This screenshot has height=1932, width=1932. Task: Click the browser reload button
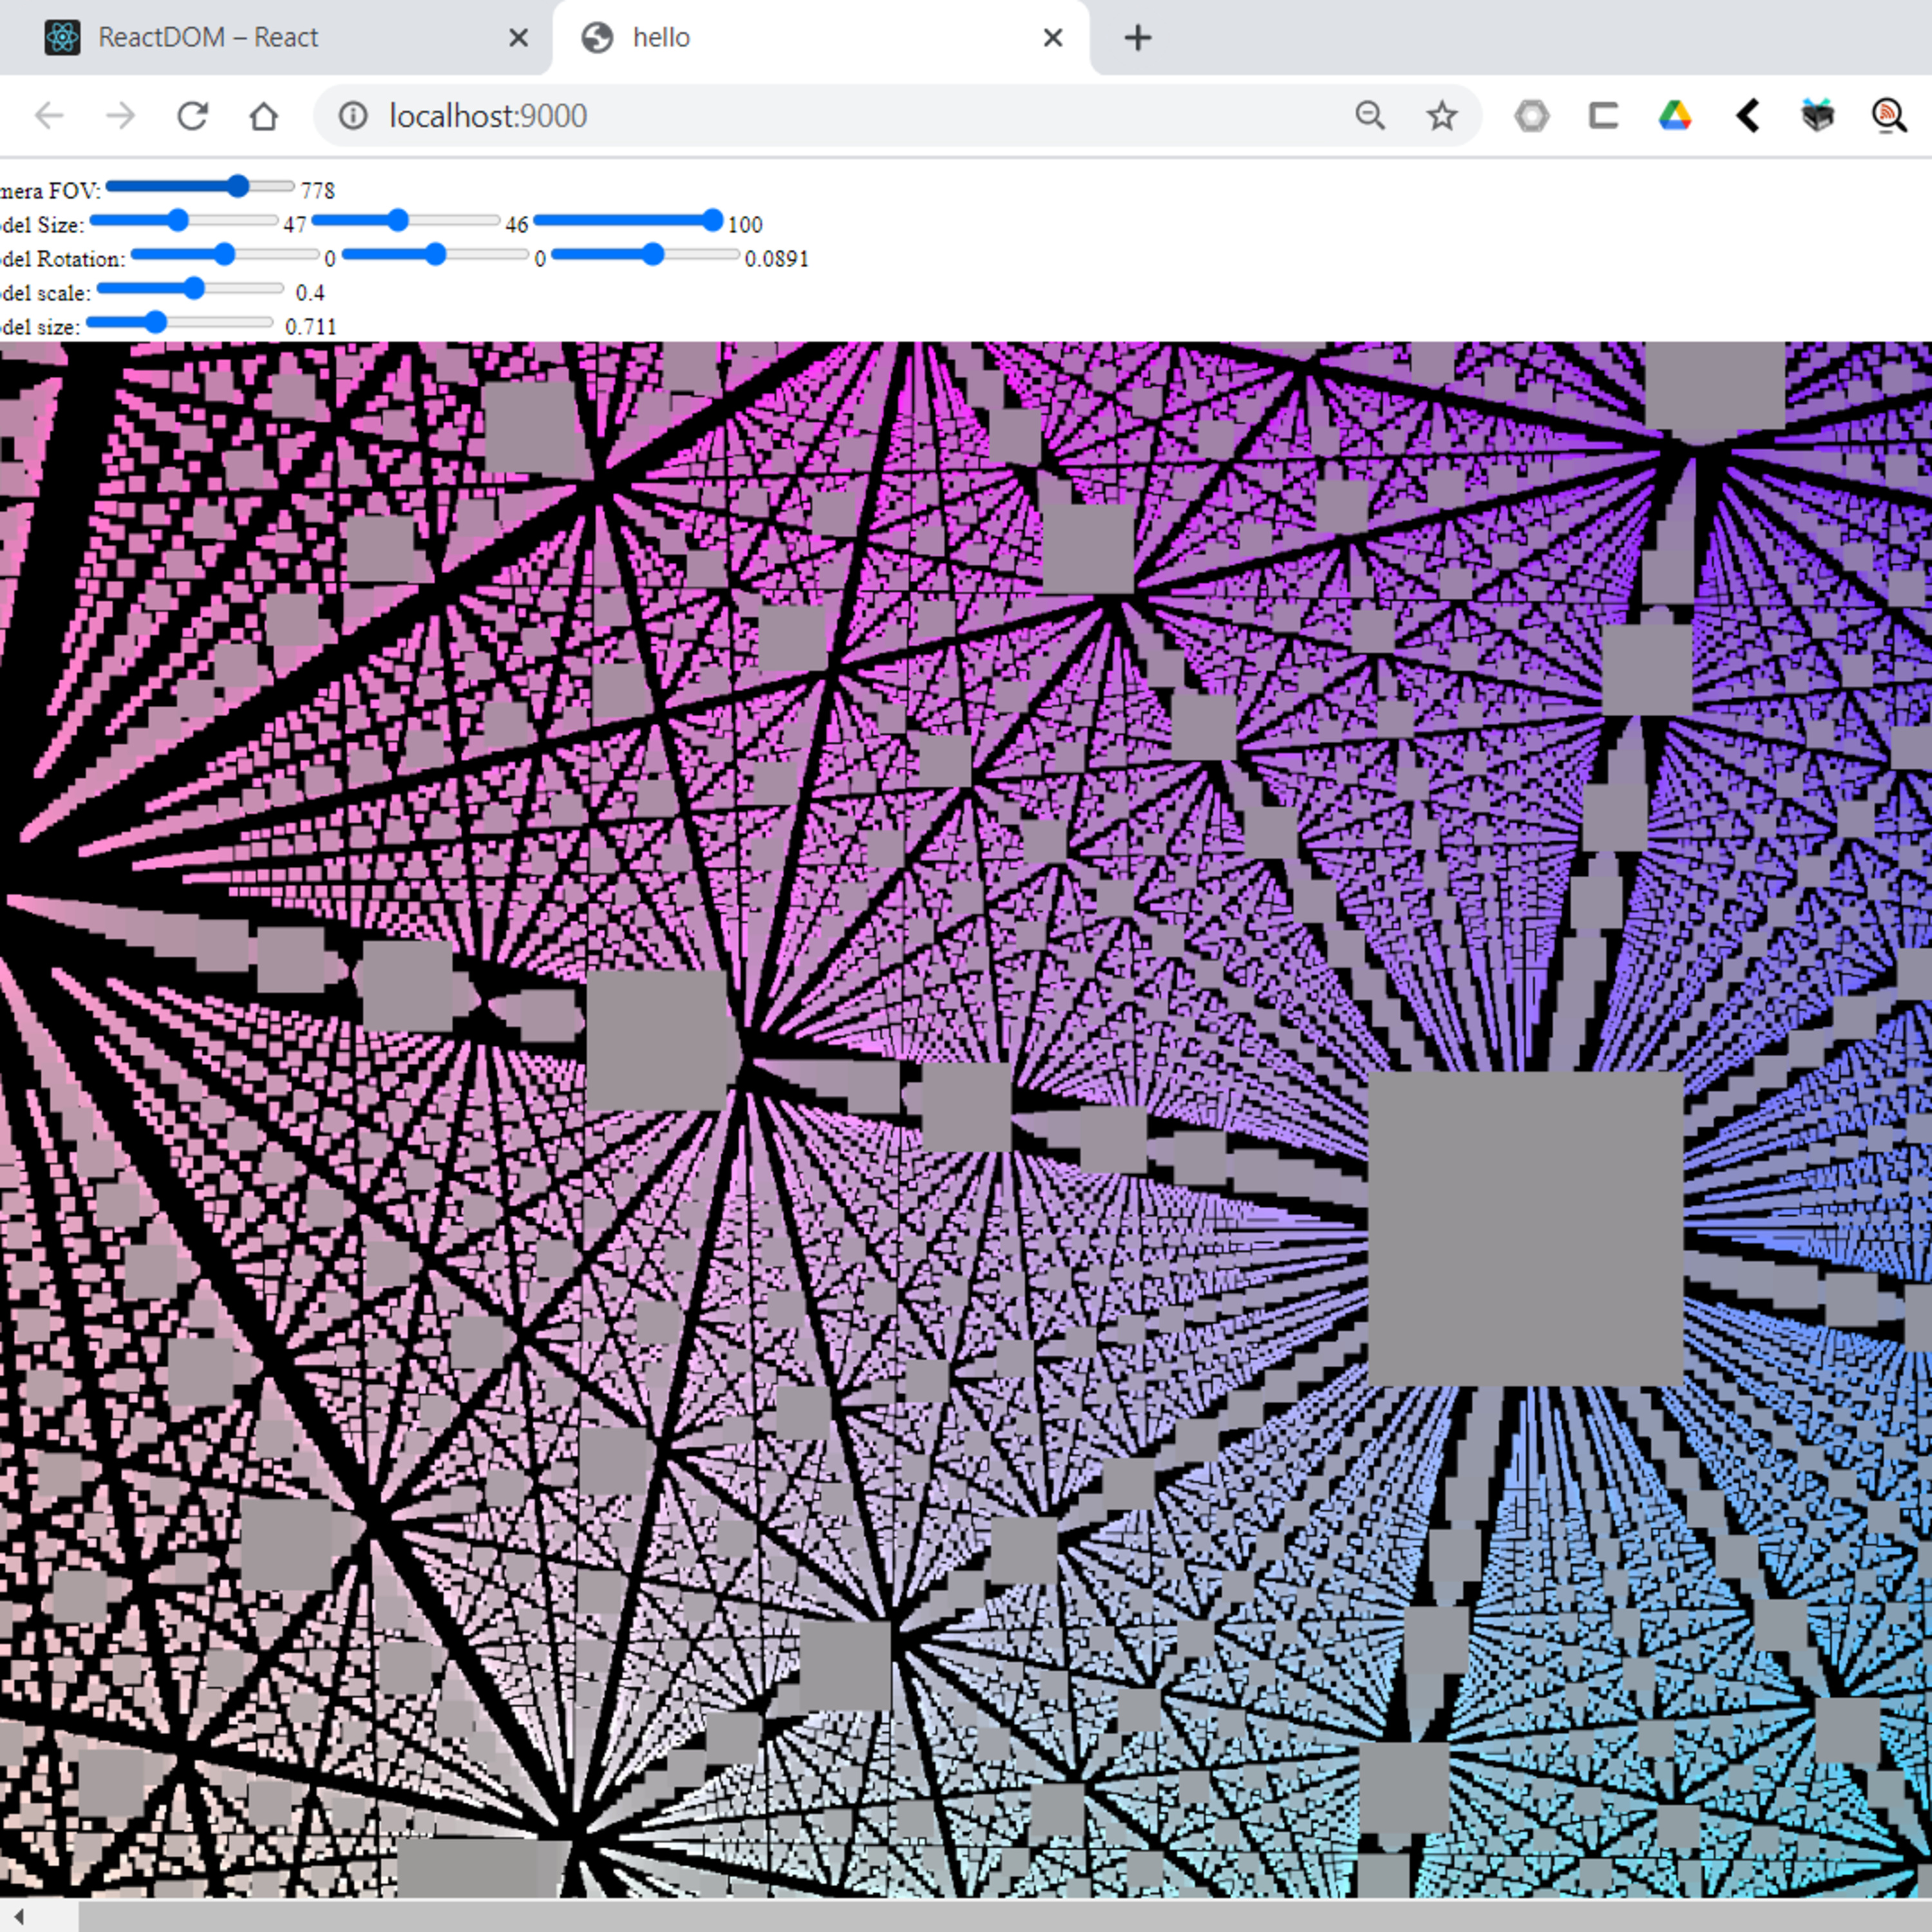(192, 116)
